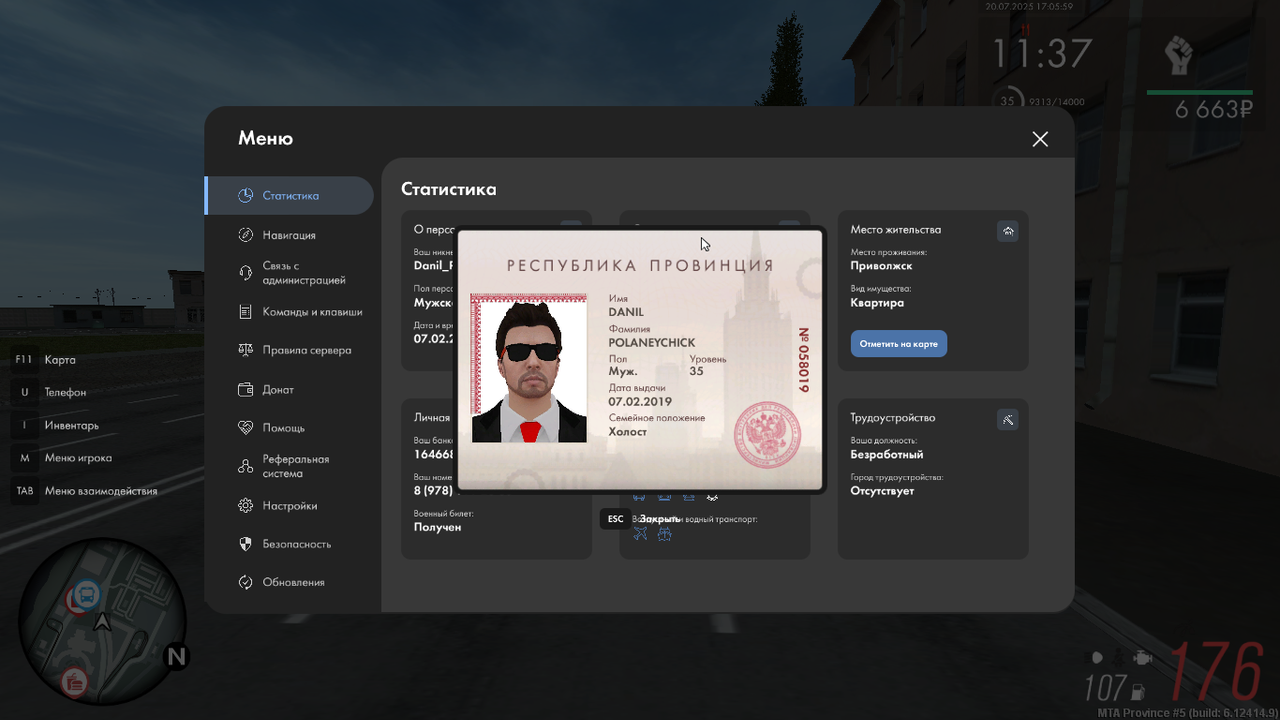Click the airplane transport license icon
Image resolution: width=1280 pixels, height=720 pixels.
click(x=640, y=534)
